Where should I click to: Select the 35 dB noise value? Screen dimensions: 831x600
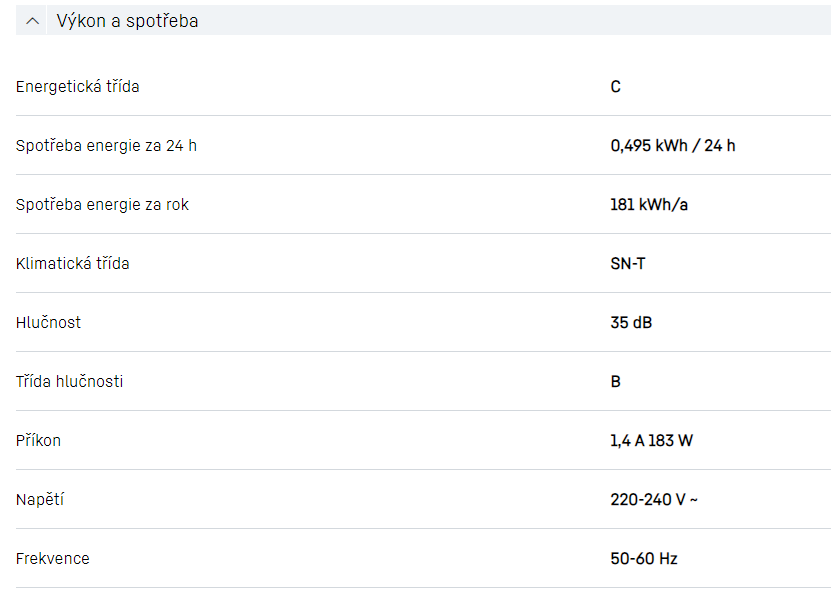[632, 323]
